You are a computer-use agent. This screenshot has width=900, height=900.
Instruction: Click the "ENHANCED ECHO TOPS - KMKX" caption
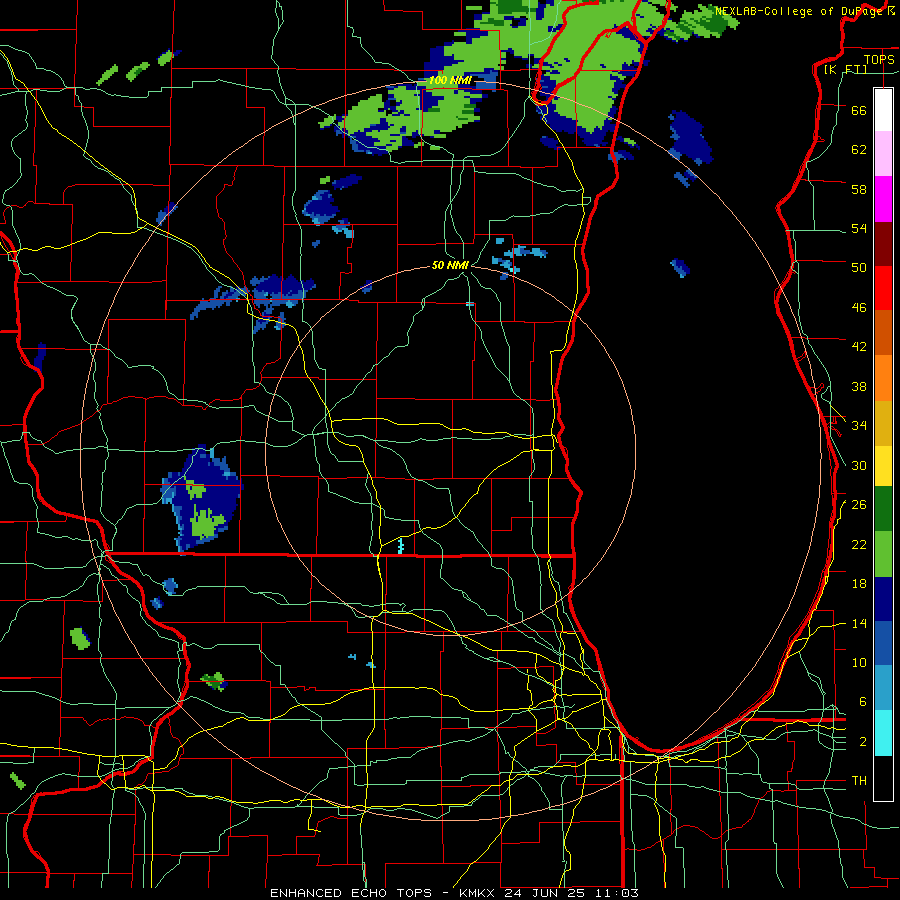tap(382, 893)
